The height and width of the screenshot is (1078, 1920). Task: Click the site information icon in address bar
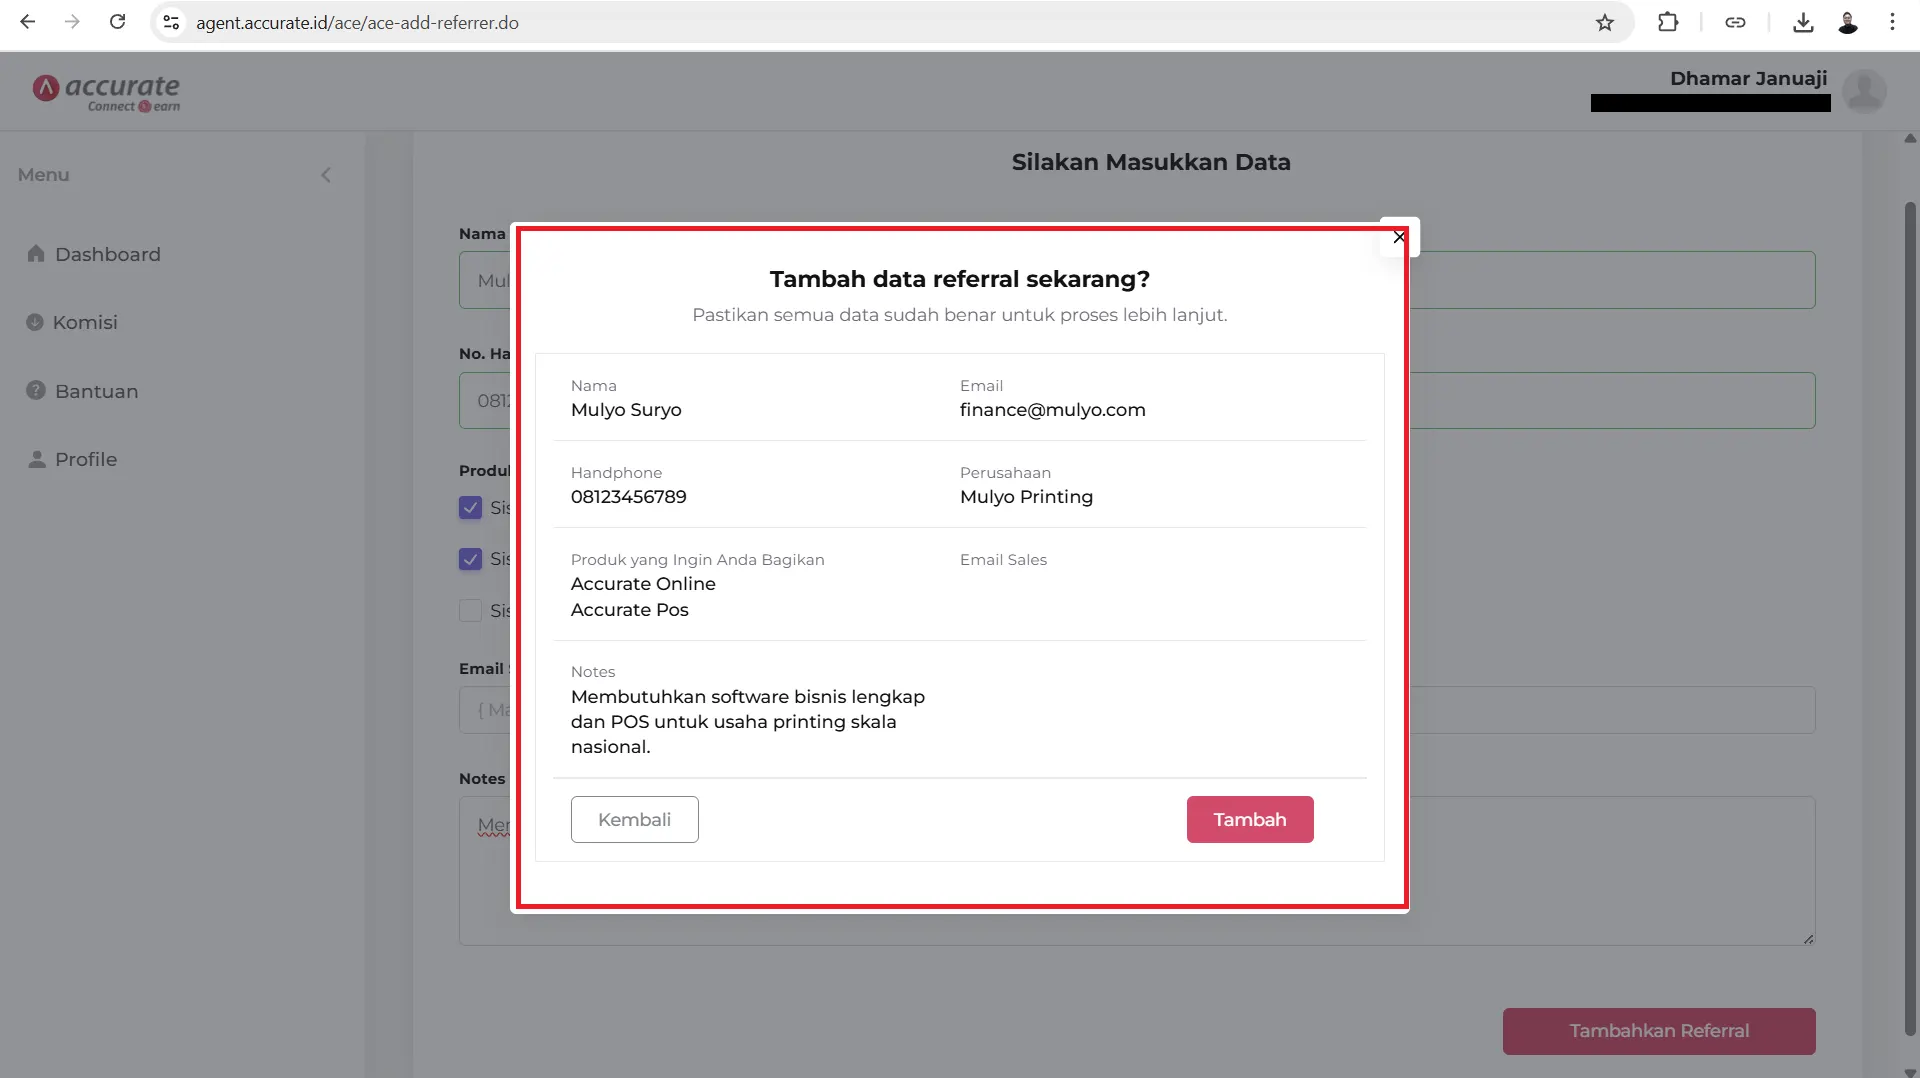(171, 22)
